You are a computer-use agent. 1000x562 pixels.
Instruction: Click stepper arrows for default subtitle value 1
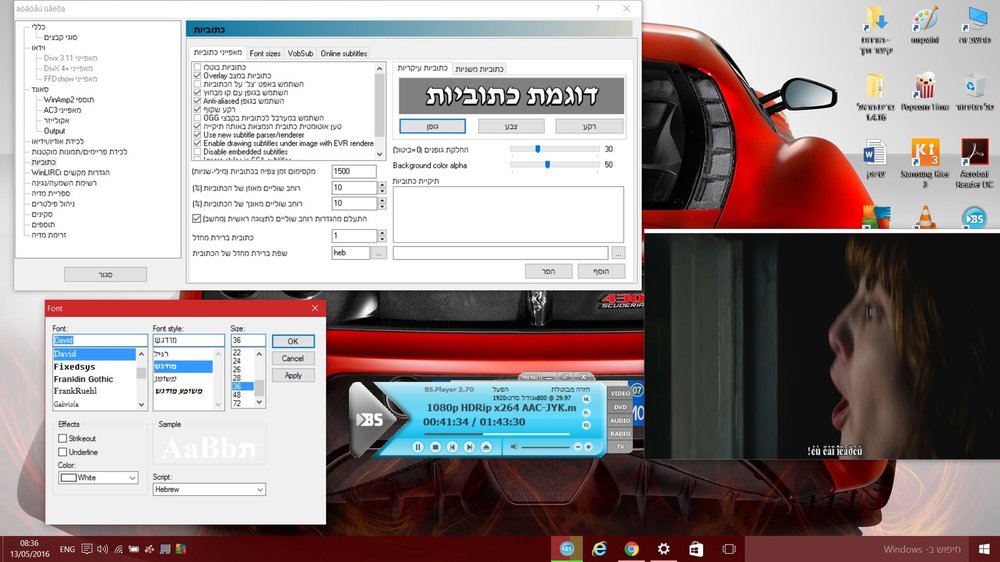(x=382, y=235)
